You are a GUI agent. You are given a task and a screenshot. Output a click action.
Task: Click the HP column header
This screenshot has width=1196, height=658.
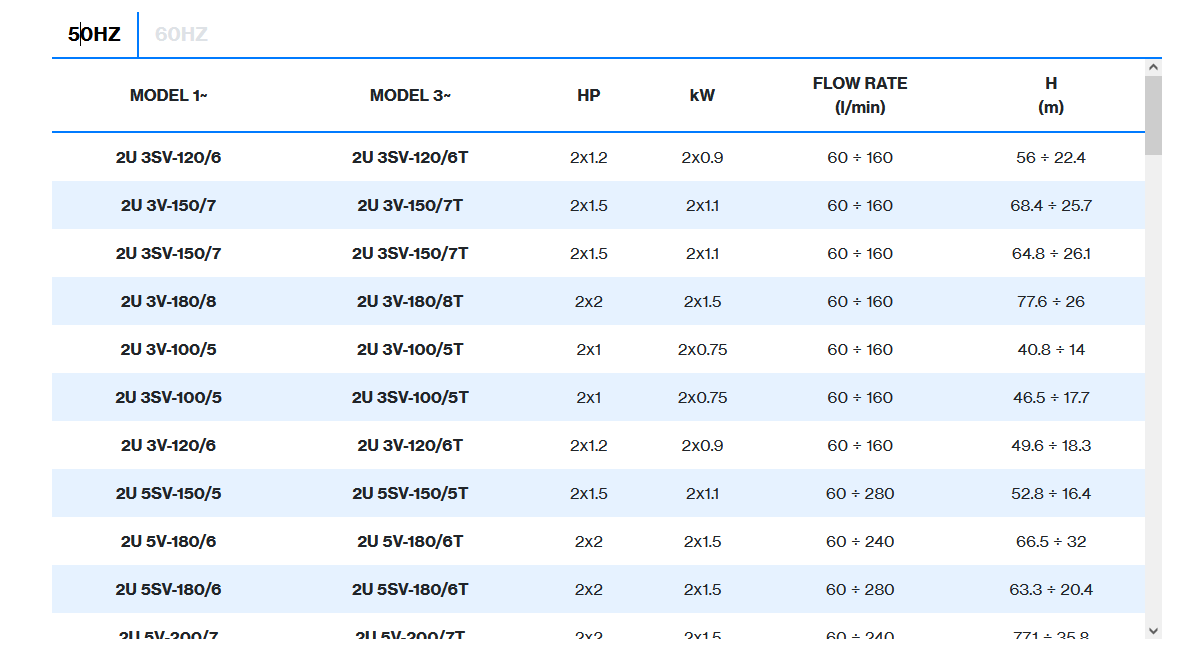[x=589, y=96]
